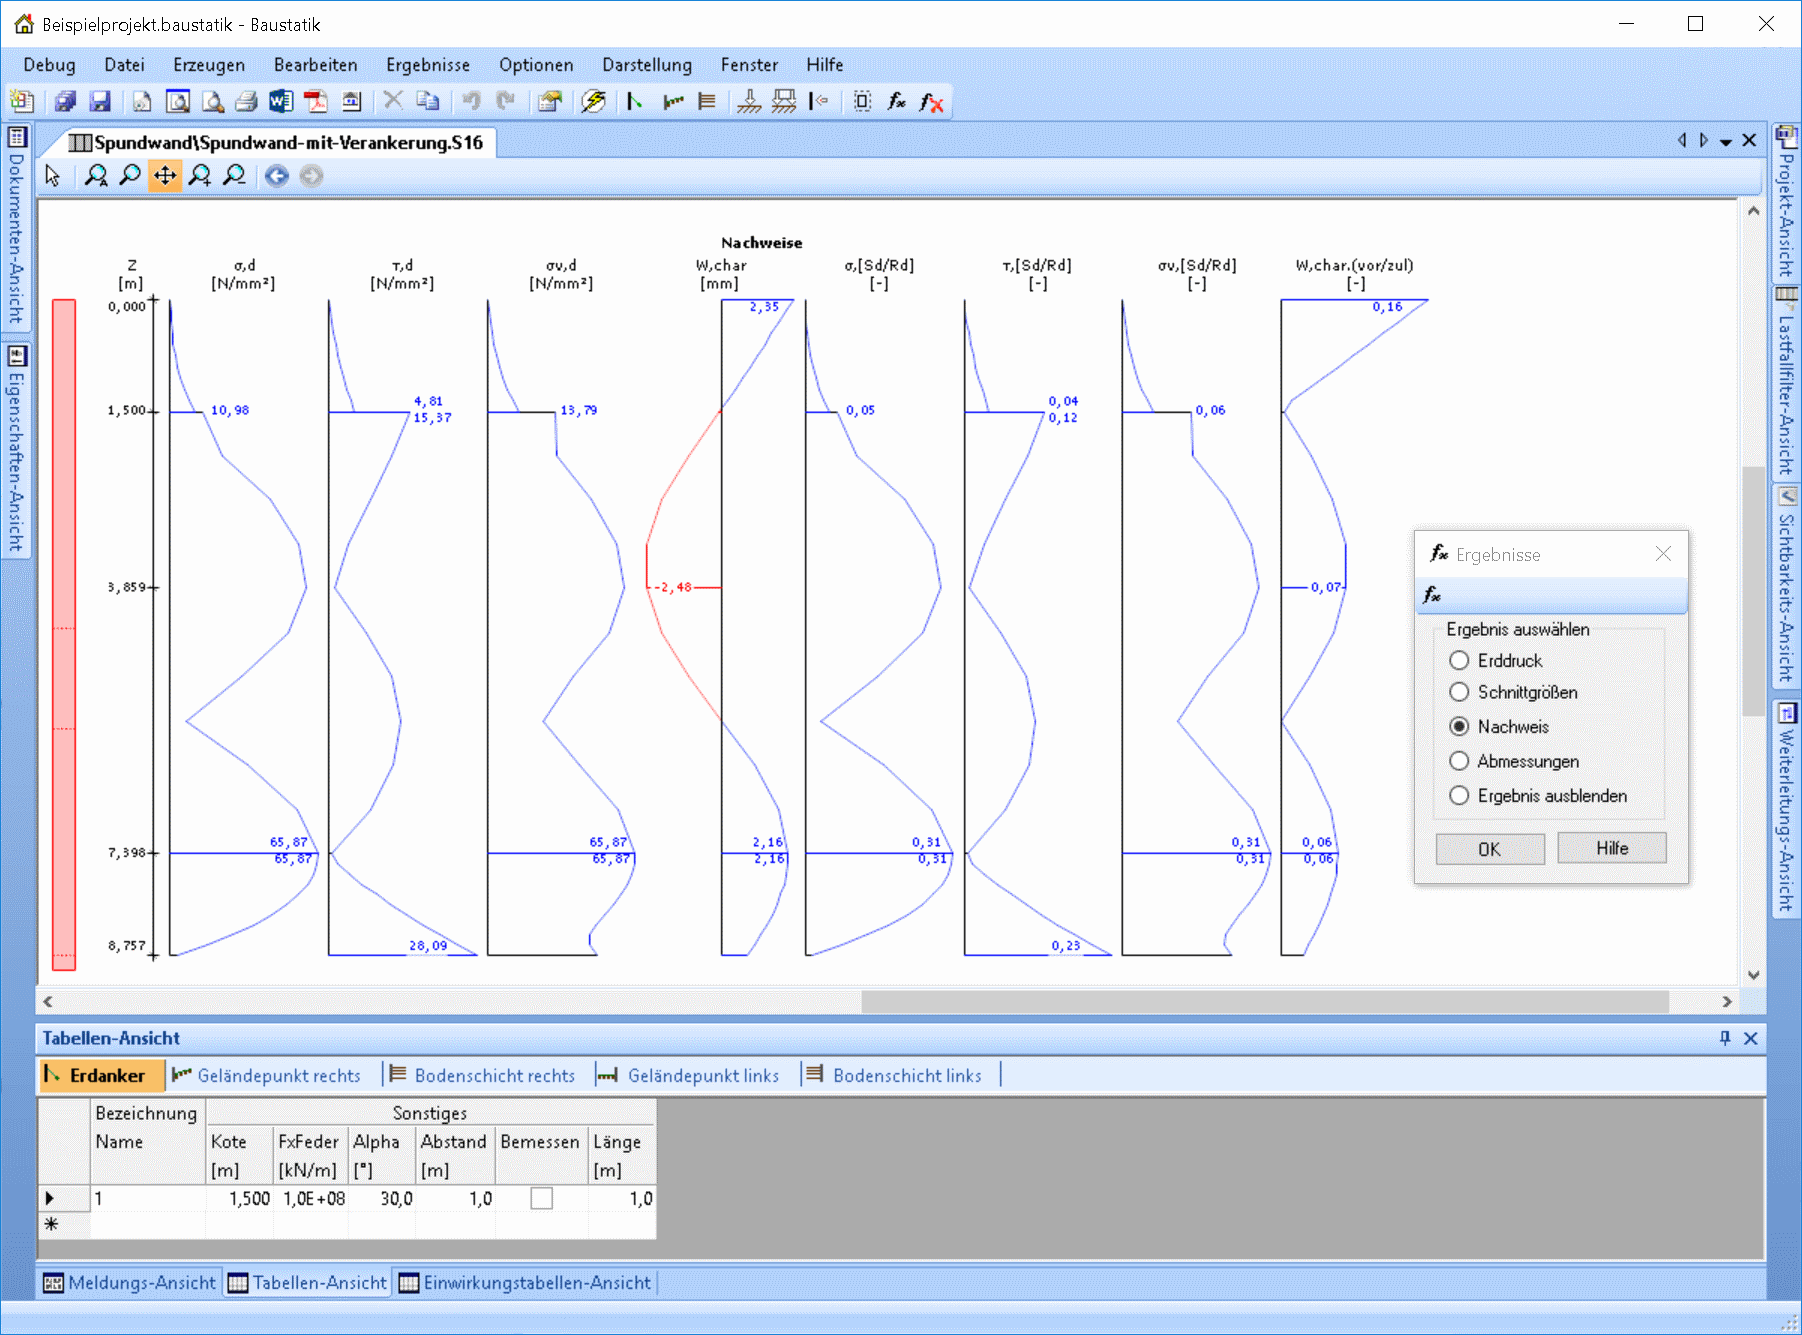Click the printer icon
1802x1335 pixels.
[x=247, y=101]
